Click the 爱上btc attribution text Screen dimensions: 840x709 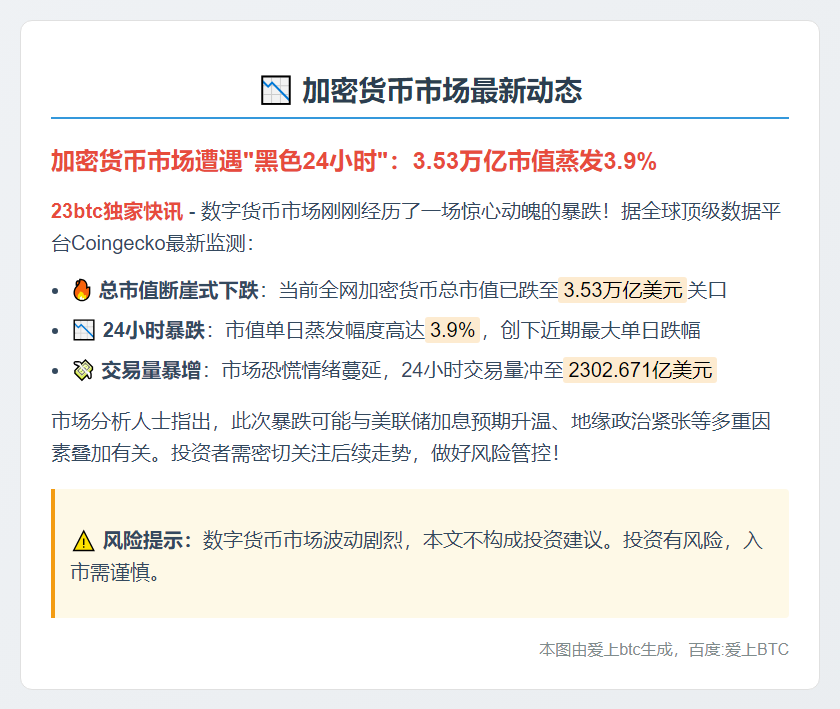660,648
